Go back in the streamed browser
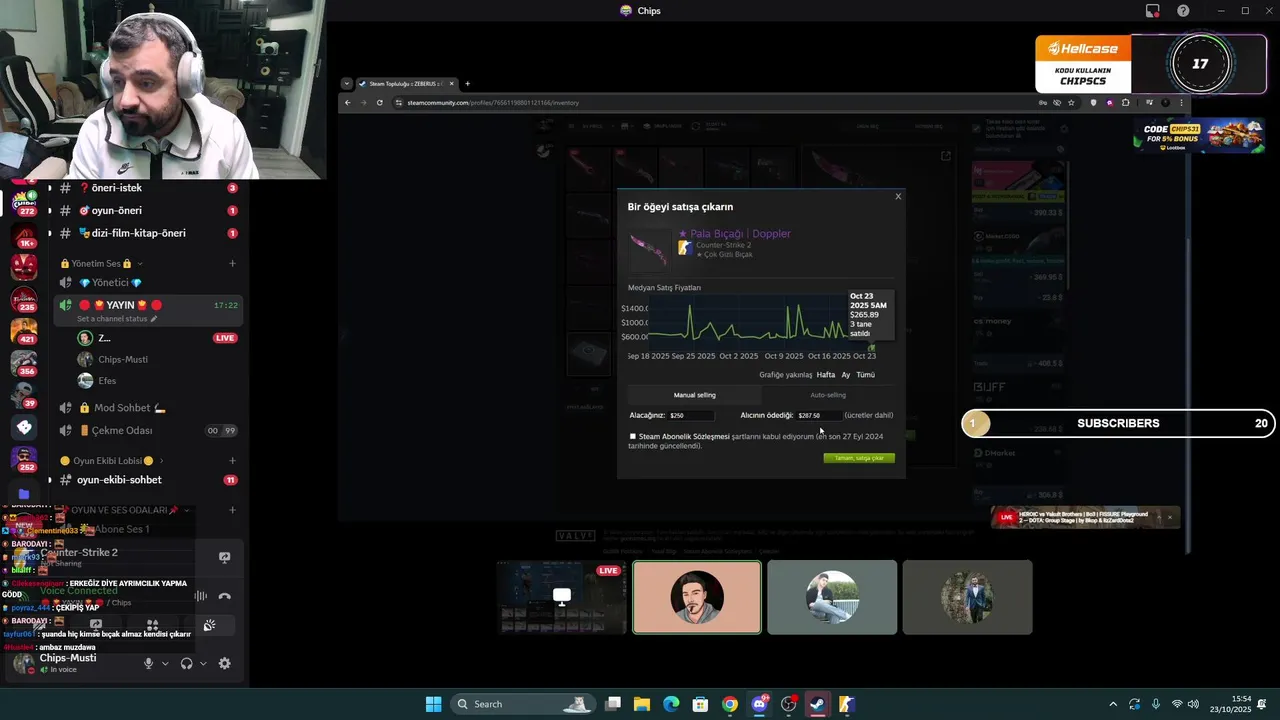The image size is (1280, 720). pos(348,103)
